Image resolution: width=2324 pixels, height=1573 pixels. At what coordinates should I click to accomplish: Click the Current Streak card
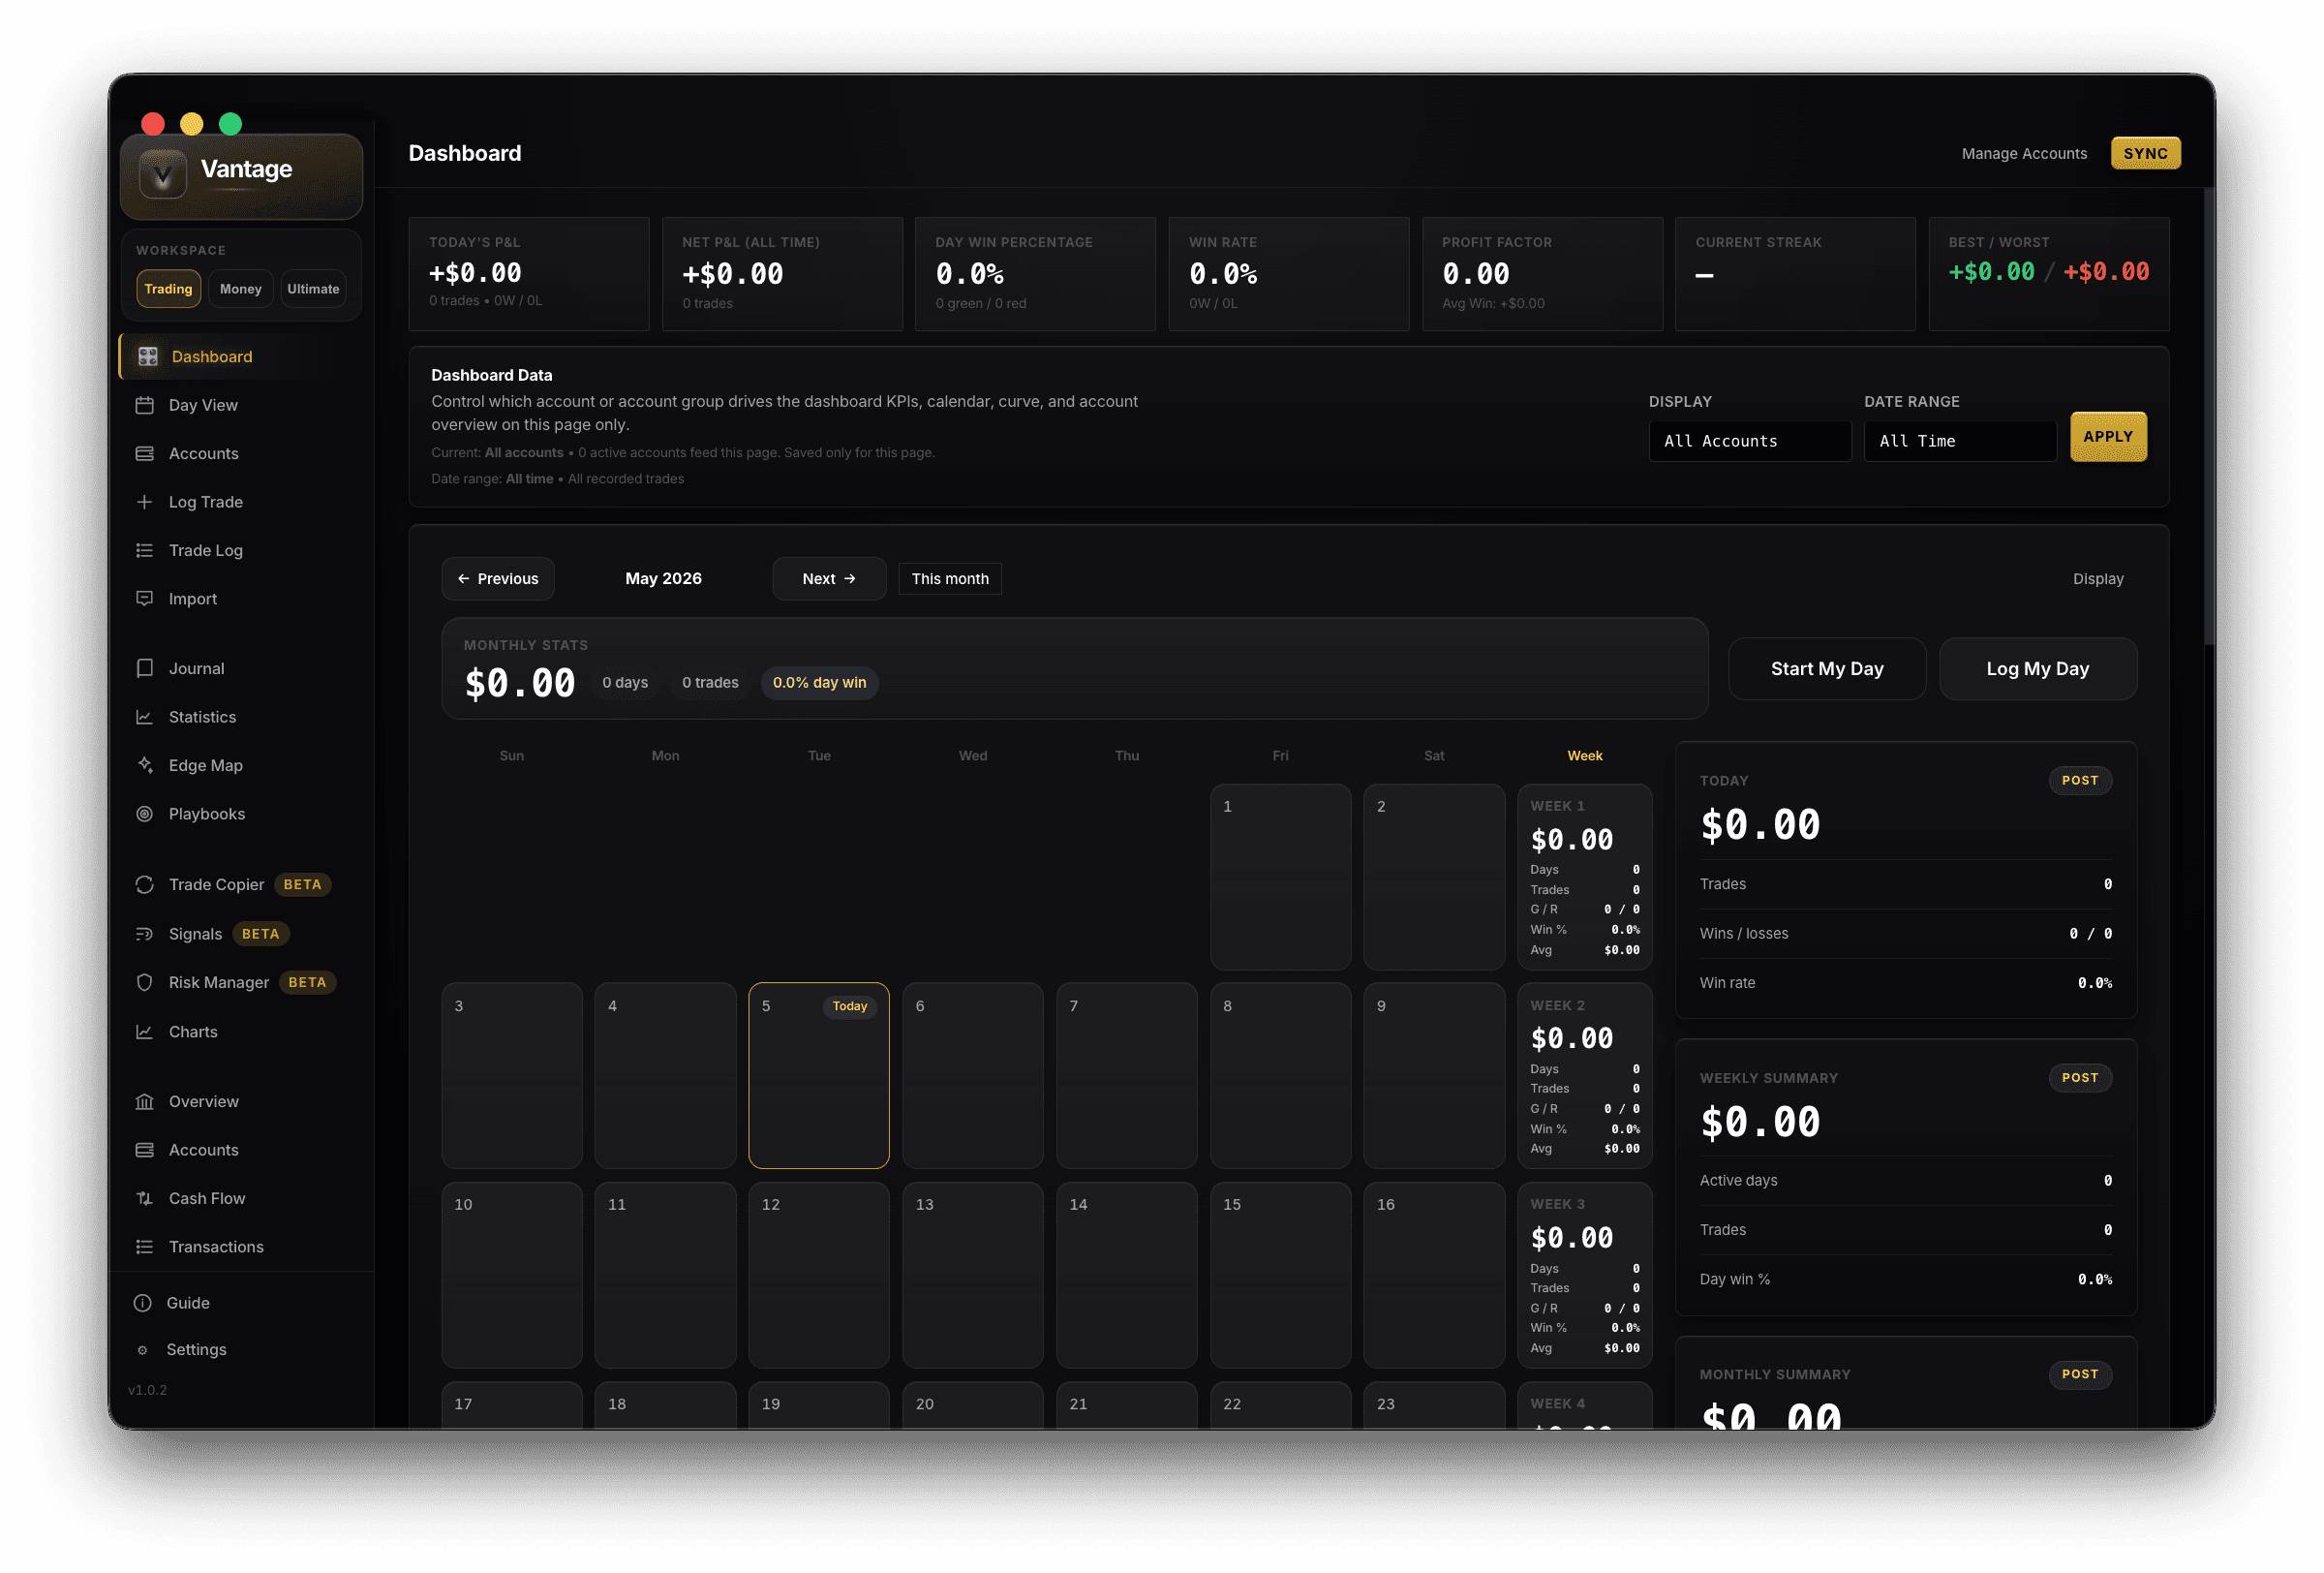point(1795,274)
